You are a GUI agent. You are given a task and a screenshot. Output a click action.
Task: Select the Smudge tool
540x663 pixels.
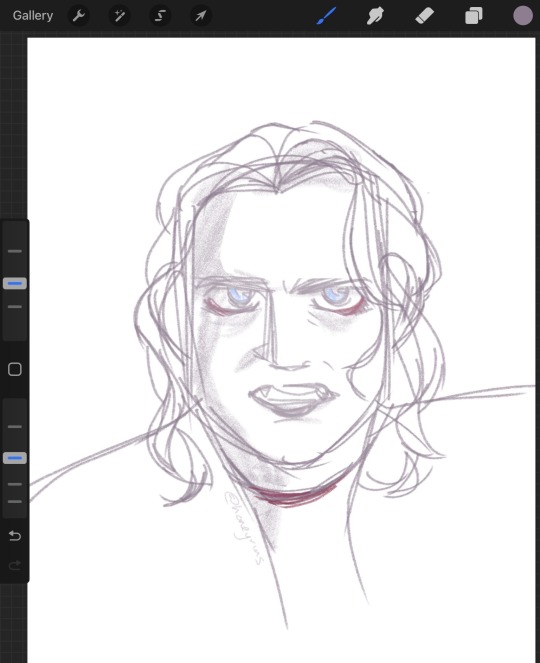click(x=376, y=16)
